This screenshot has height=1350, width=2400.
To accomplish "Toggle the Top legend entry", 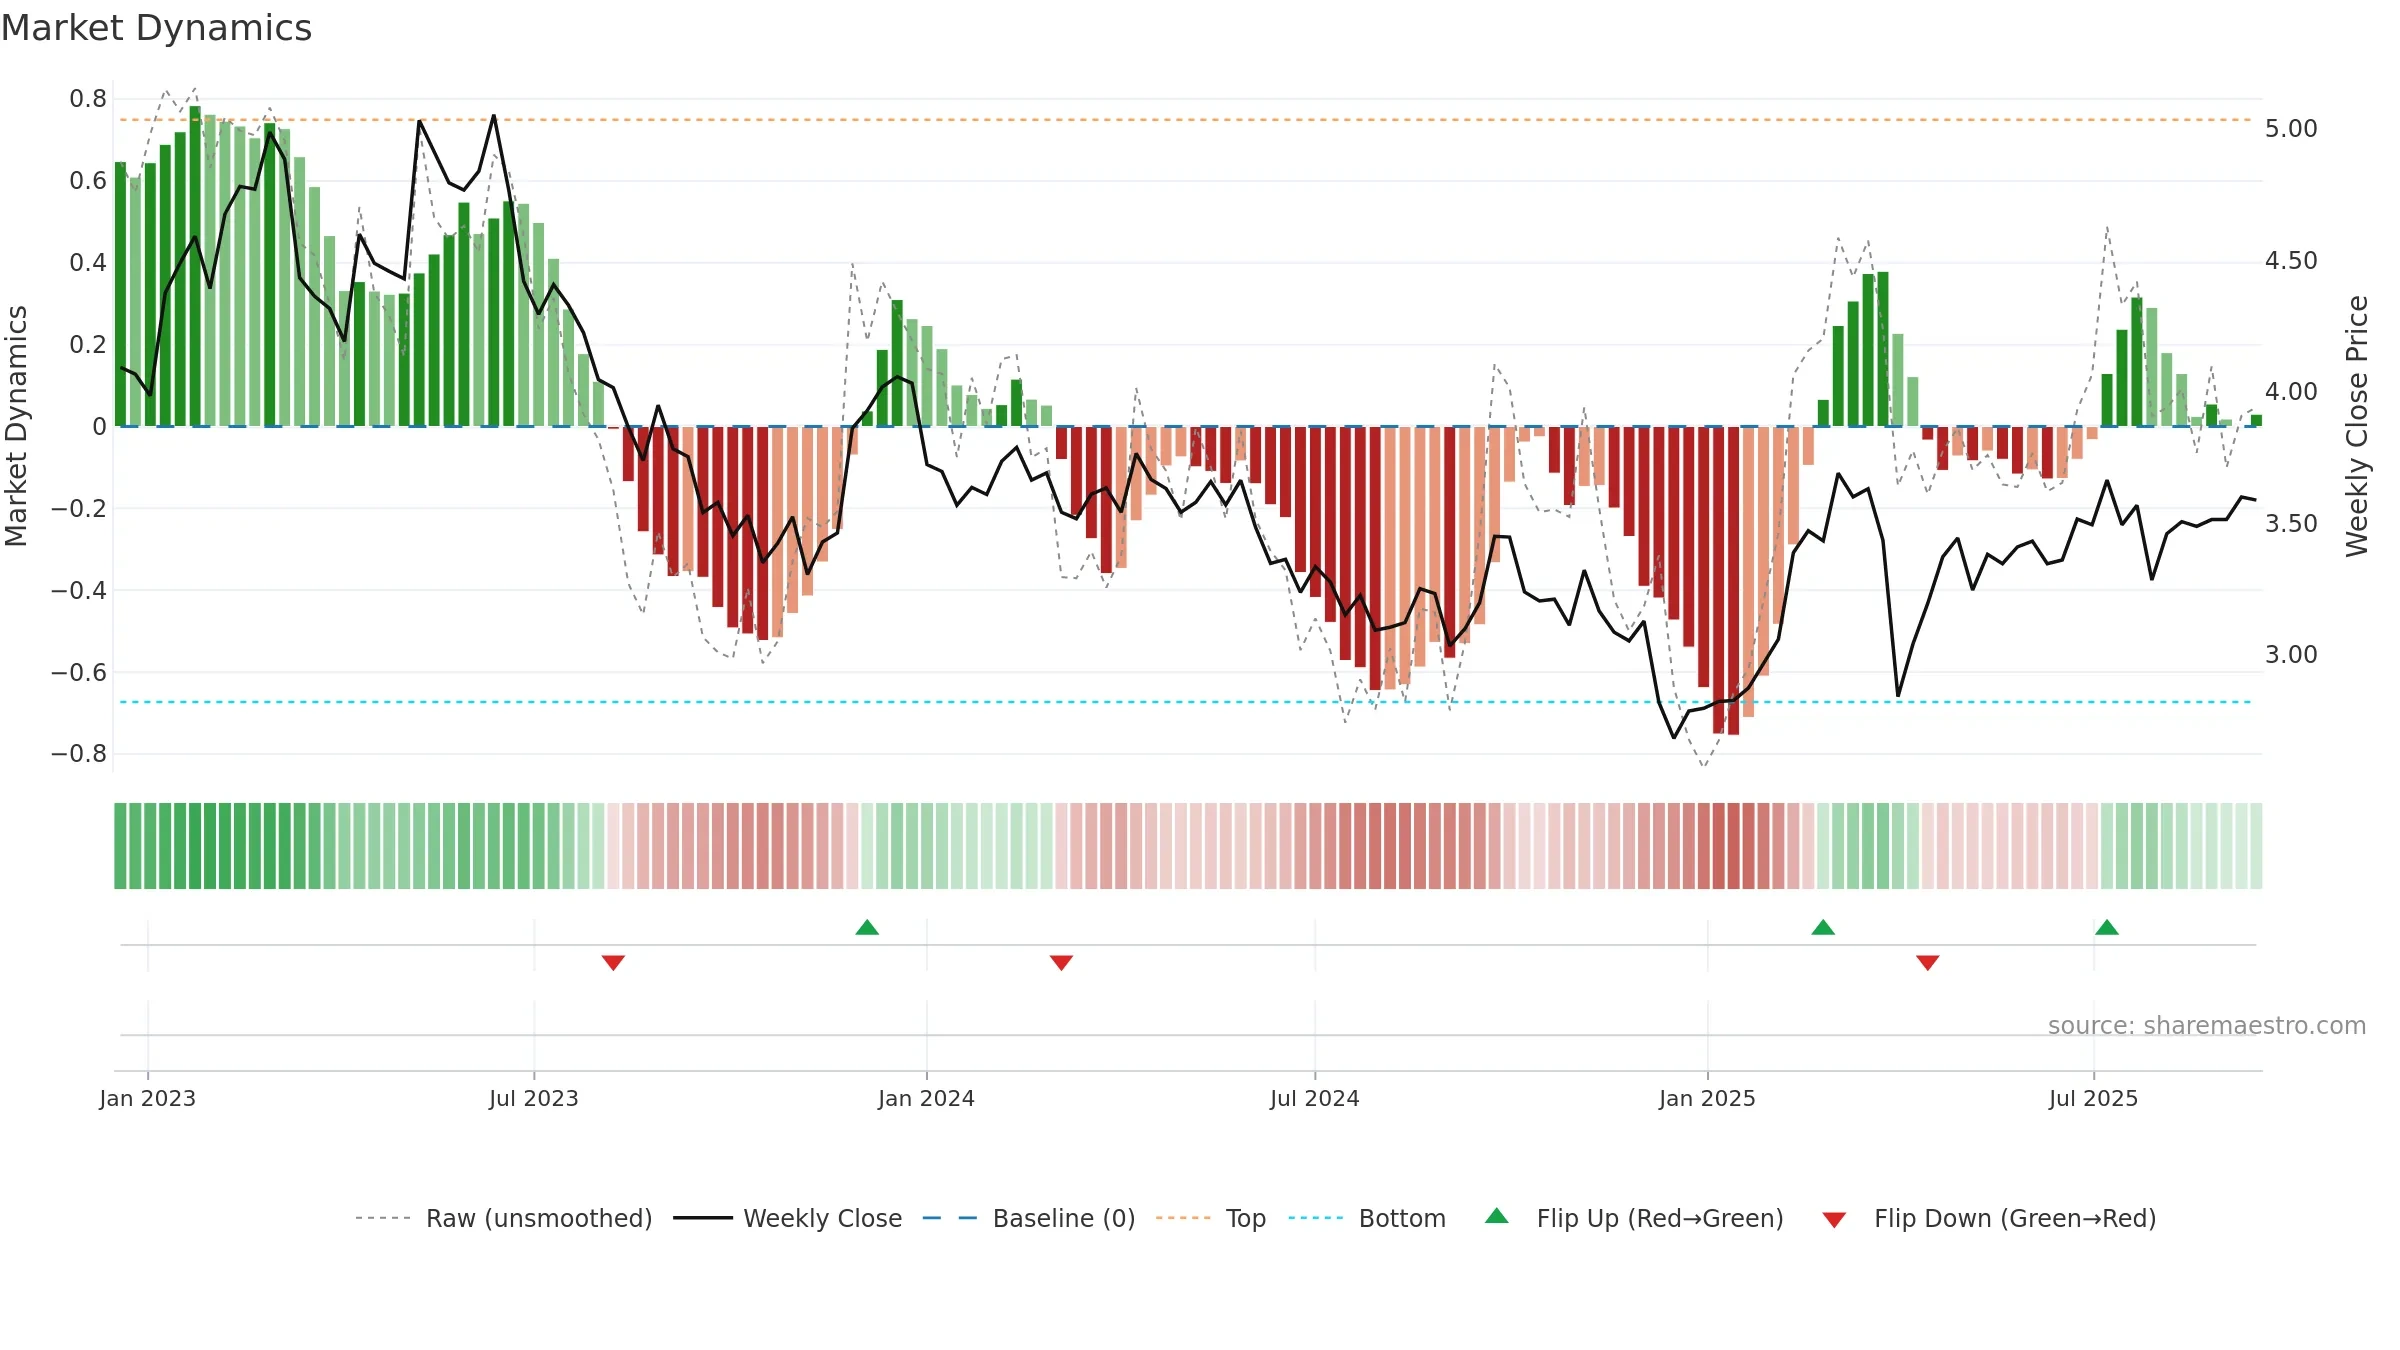I will coord(1211,1218).
